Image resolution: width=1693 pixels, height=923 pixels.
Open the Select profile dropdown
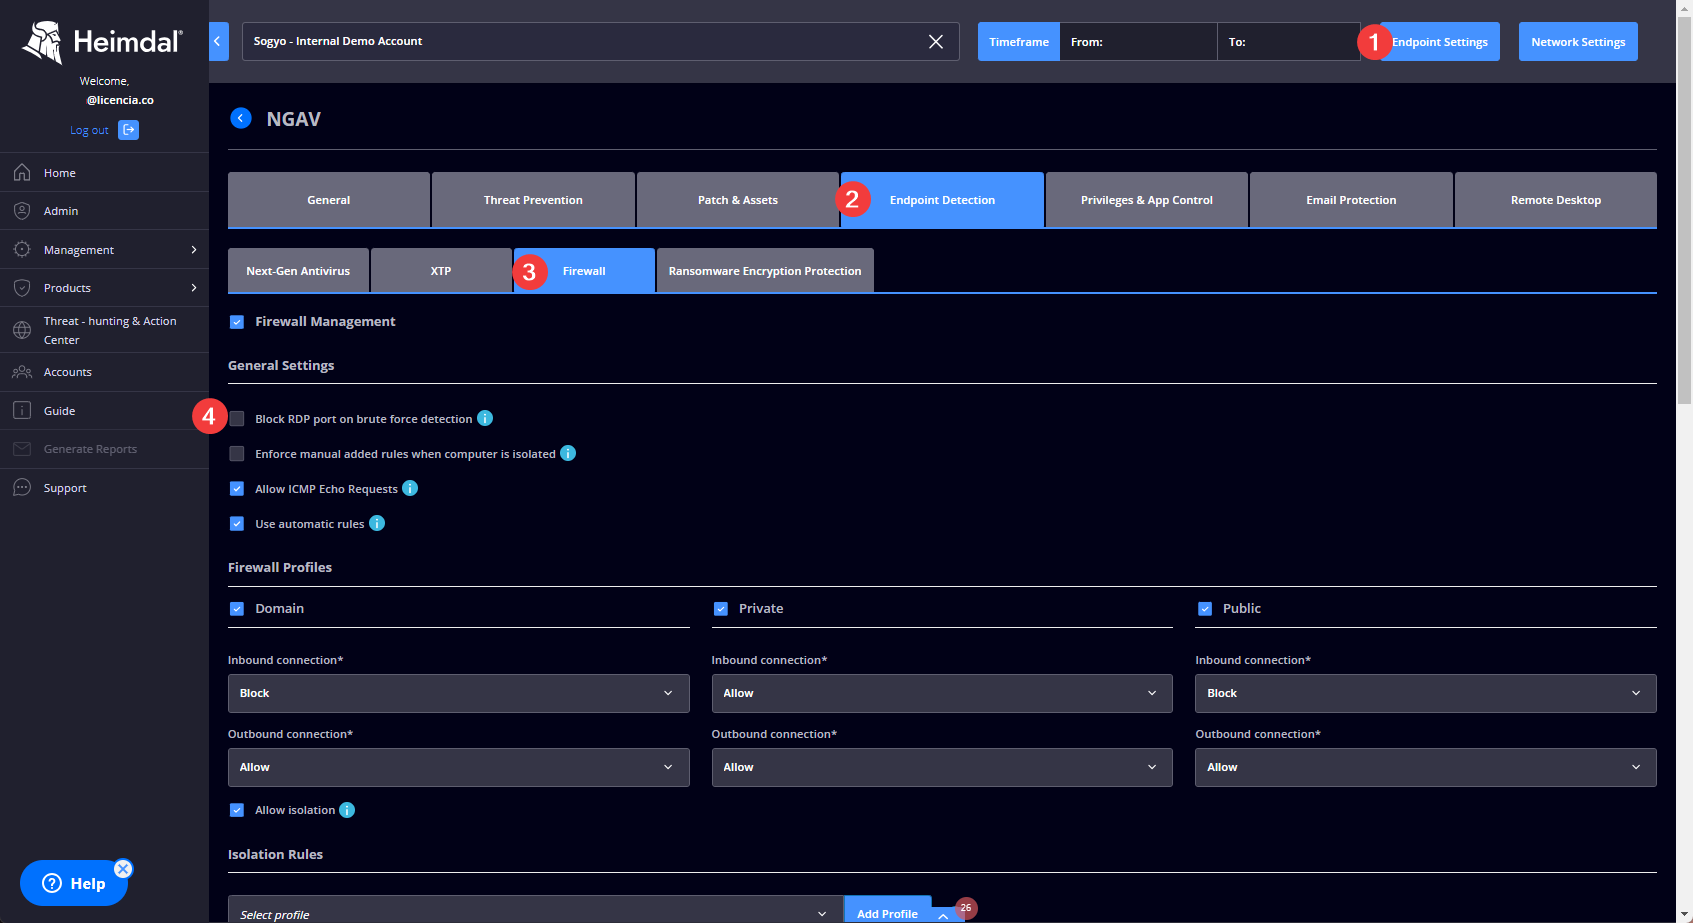click(x=535, y=909)
